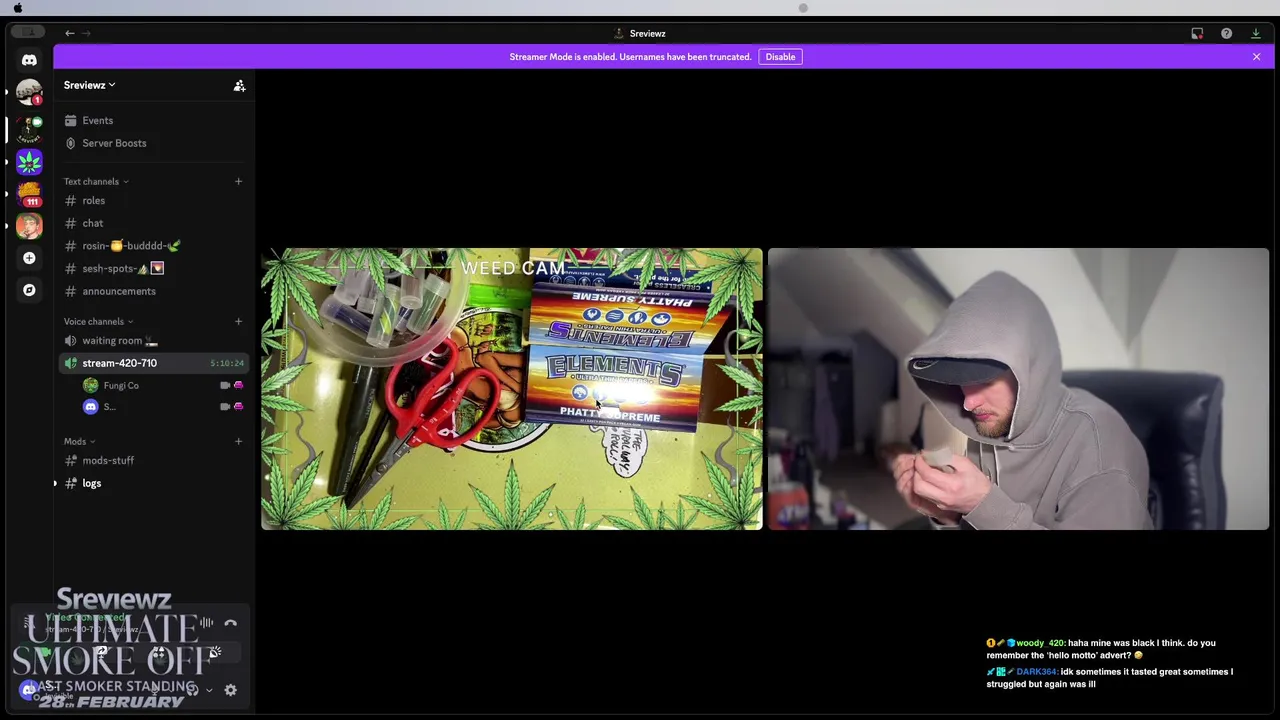Viewport: 1280px width, 720px height.
Task: Open the audio device chevron near settings gear
Action: 209,690
